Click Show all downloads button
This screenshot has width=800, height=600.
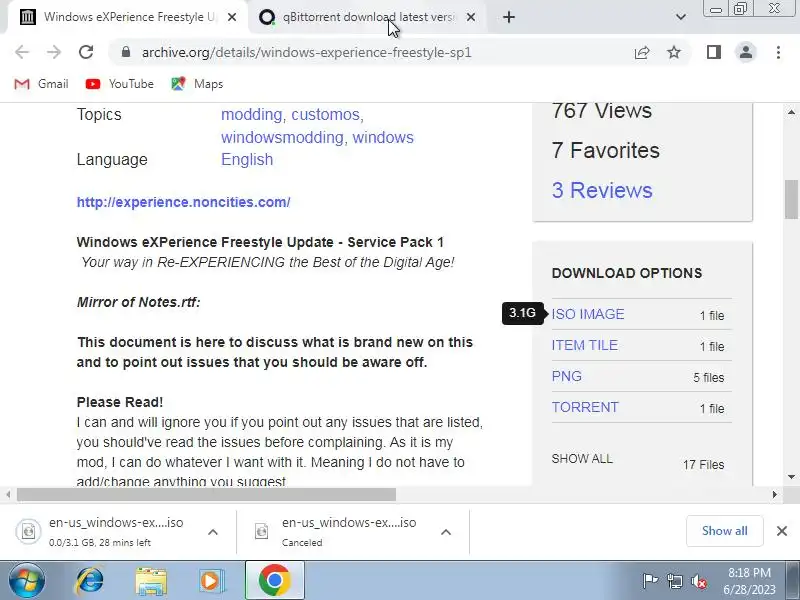click(724, 531)
